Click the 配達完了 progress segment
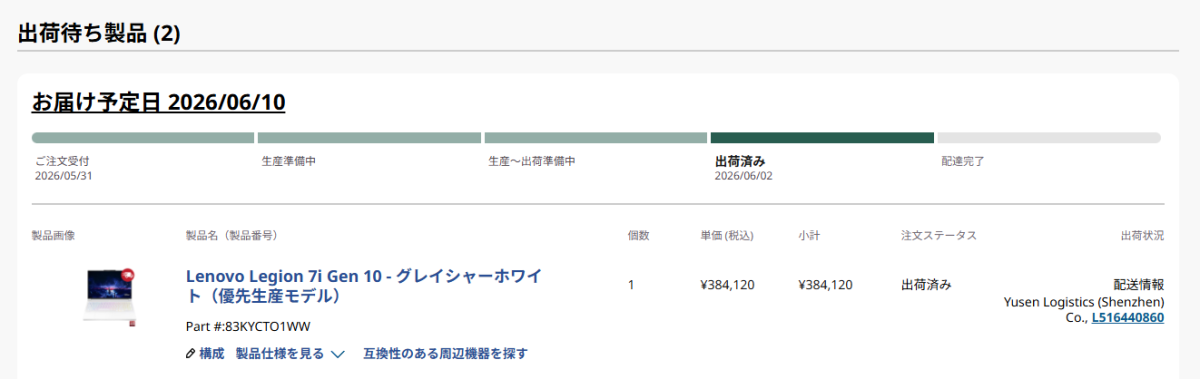The width and height of the screenshot is (1200, 379). pyautogui.click(x=1049, y=138)
